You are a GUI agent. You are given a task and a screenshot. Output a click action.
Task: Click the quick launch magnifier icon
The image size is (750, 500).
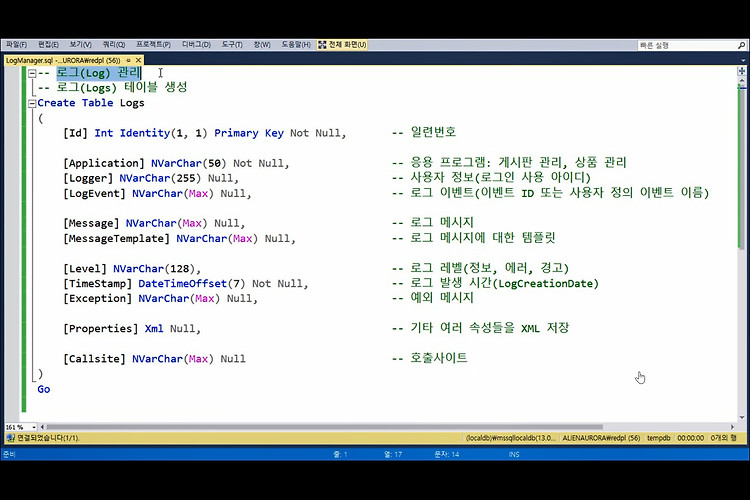(x=741, y=45)
